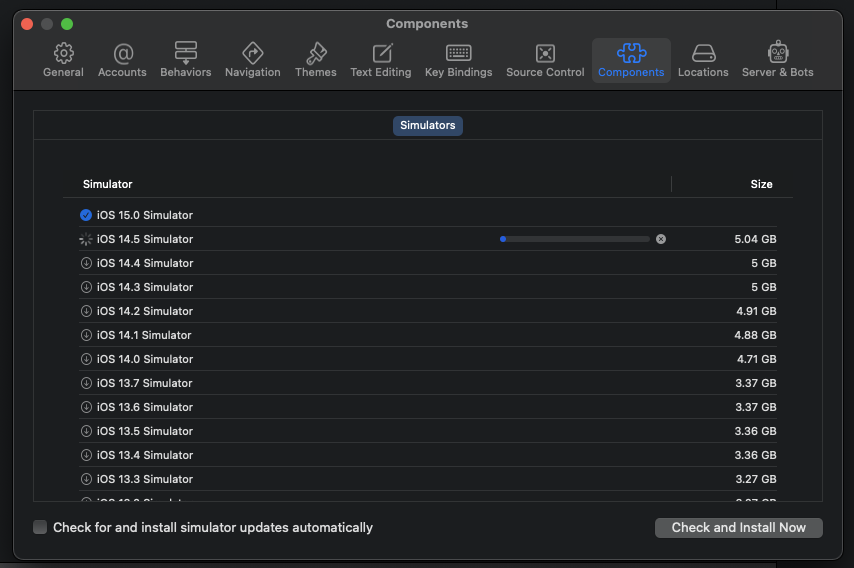Sort by the Simulator column header
Screen dimensions: 854x568
tap(107, 184)
